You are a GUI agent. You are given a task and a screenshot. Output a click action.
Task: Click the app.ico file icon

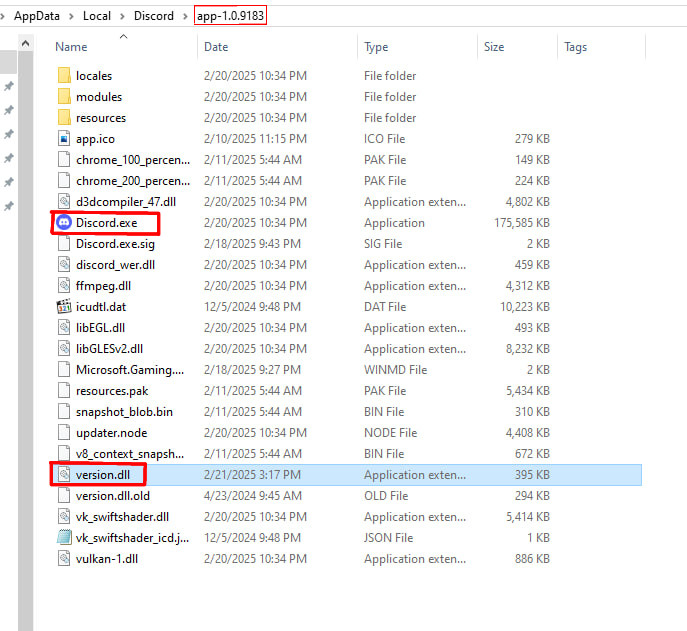(64, 138)
